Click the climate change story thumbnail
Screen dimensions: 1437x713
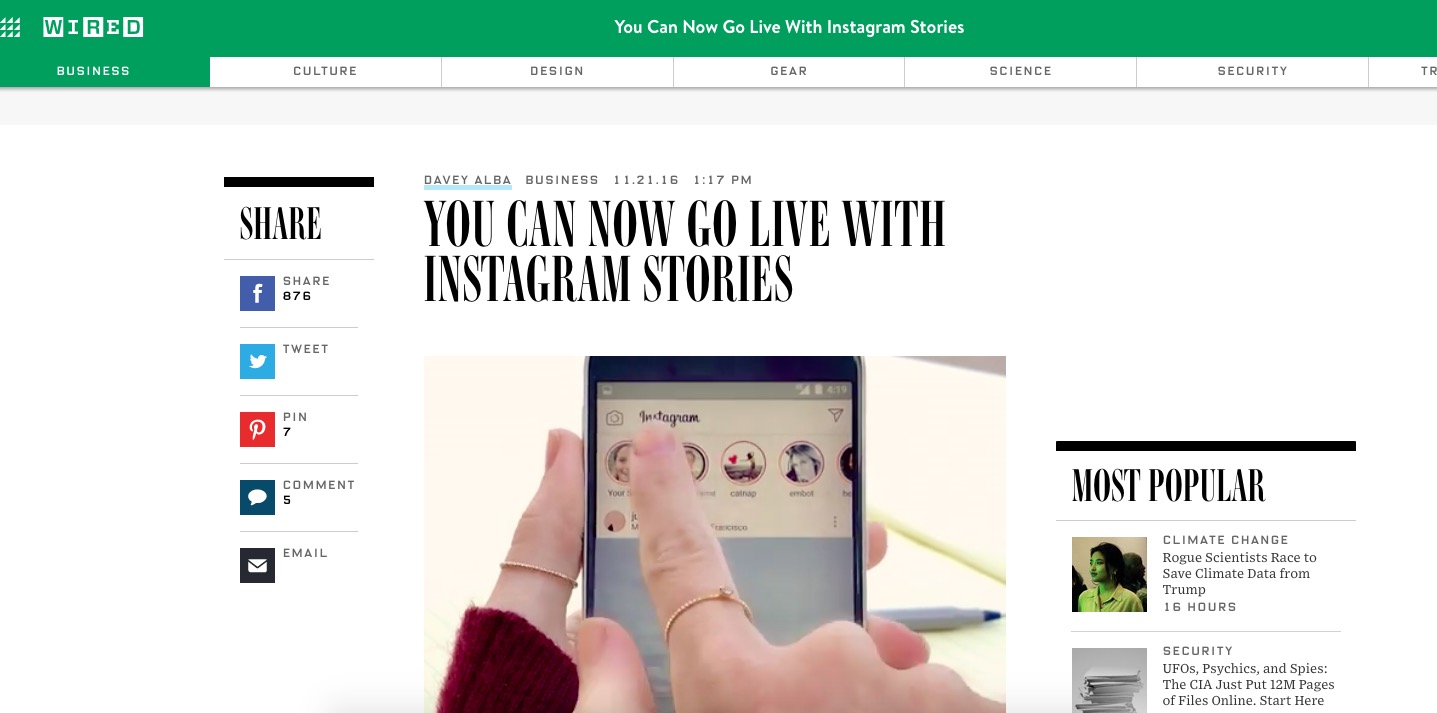coord(1109,574)
